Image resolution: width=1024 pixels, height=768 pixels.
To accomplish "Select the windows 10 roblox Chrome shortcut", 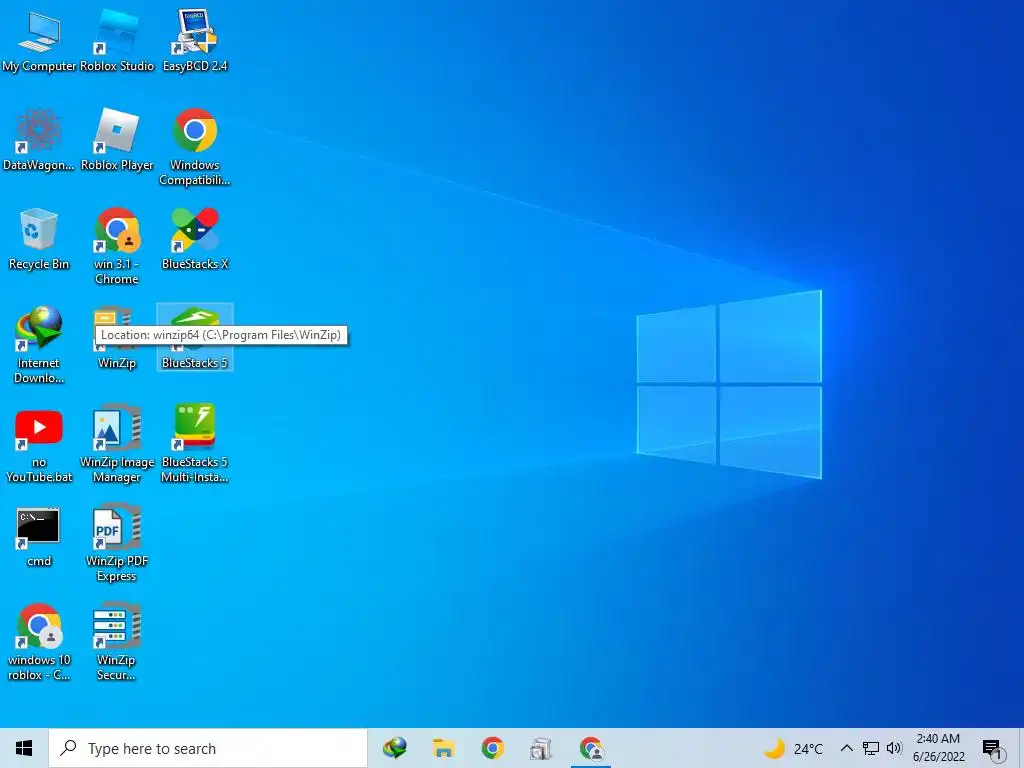I will pyautogui.click(x=39, y=643).
